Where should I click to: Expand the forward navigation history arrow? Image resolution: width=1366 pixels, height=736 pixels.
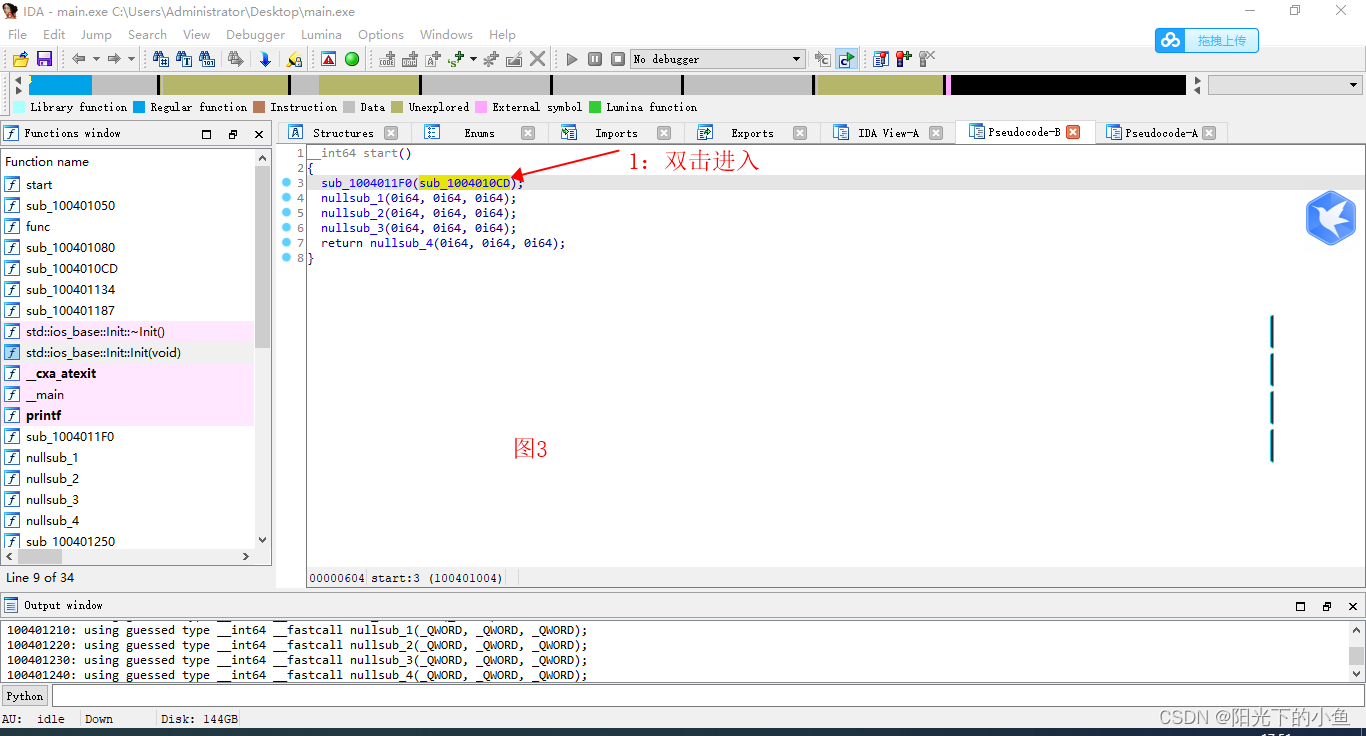pos(131,58)
